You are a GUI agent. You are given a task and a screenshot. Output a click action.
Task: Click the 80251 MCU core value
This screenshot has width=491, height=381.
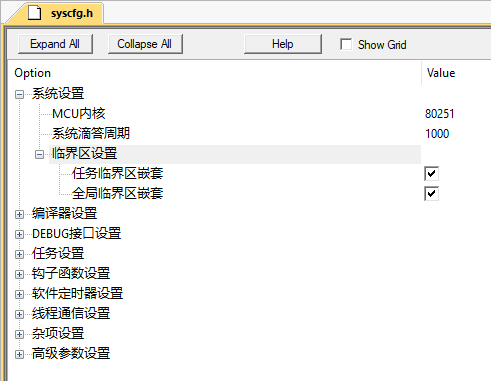tap(440, 114)
